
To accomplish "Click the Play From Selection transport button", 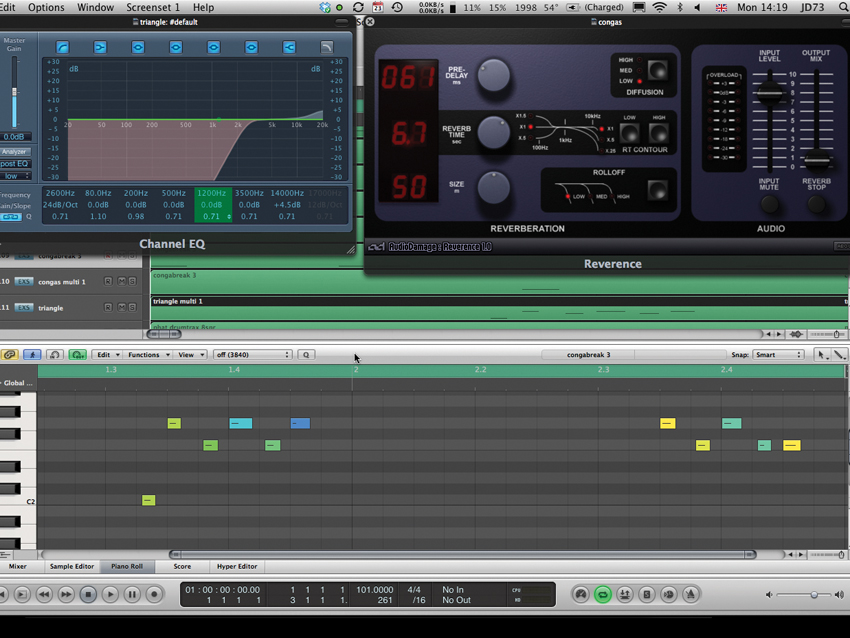I will (22, 595).
